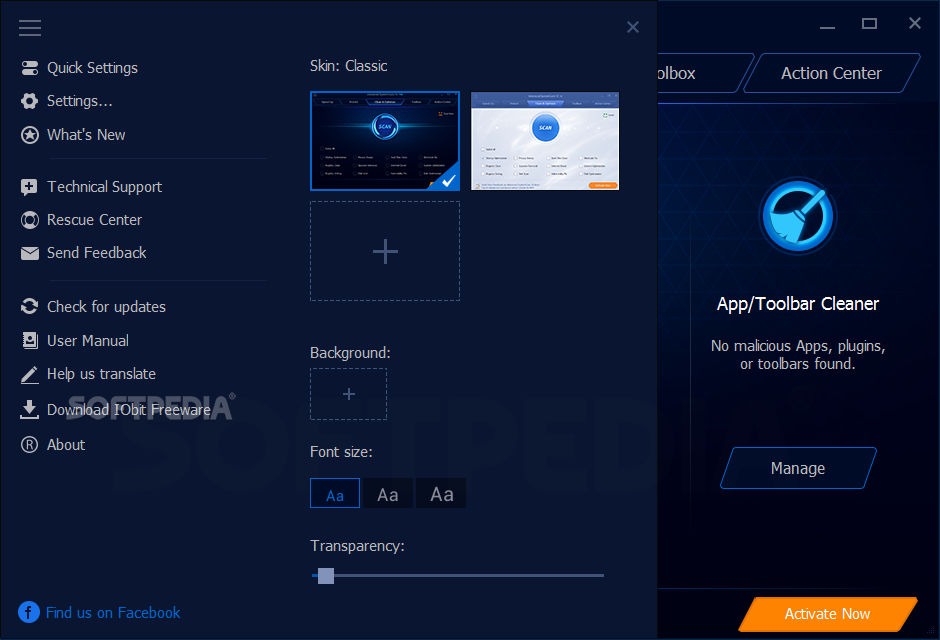Maximize the main application window

point(869,24)
